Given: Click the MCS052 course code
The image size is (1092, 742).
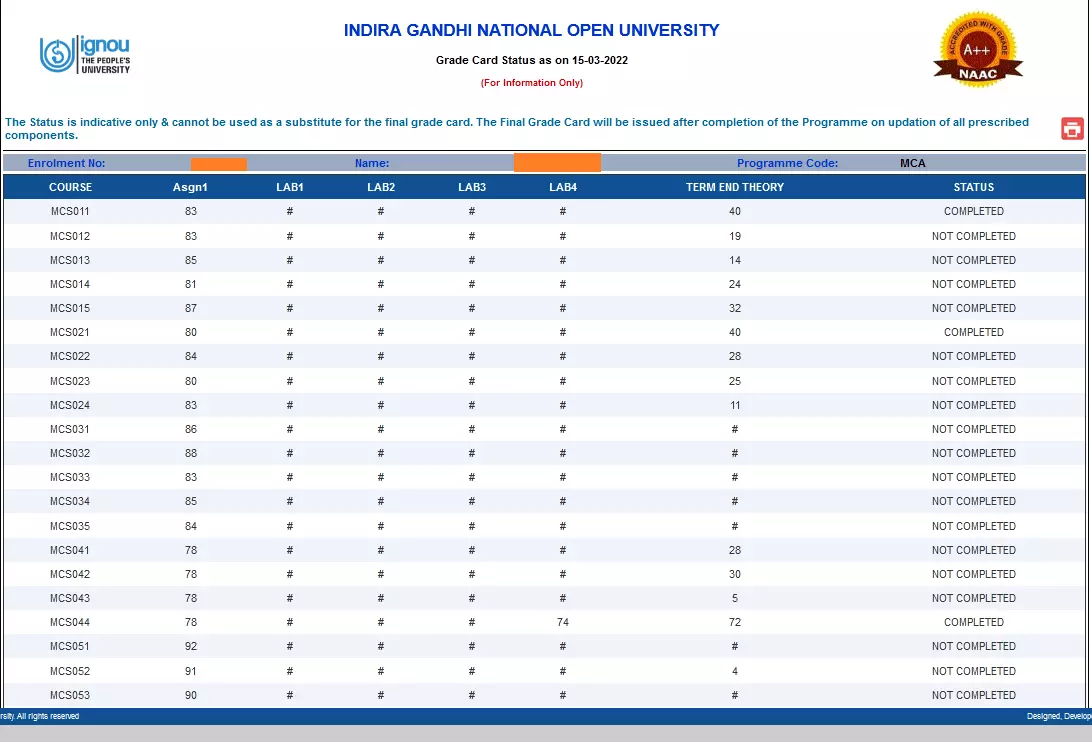Looking at the screenshot, I should click(x=70, y=671).
